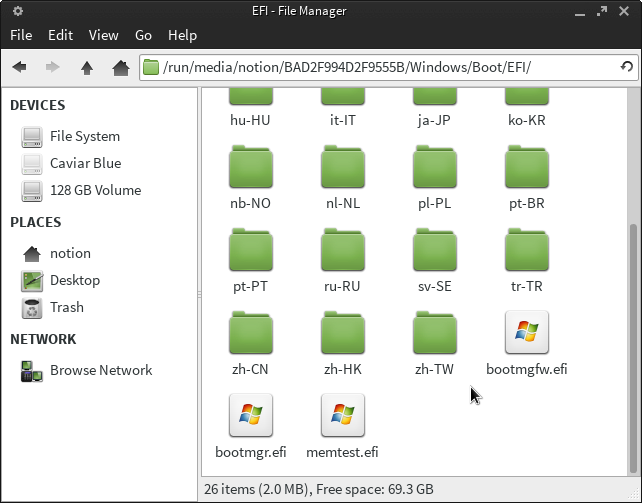Open the View menu
This screenshot has height=503, width=642.
103,35
